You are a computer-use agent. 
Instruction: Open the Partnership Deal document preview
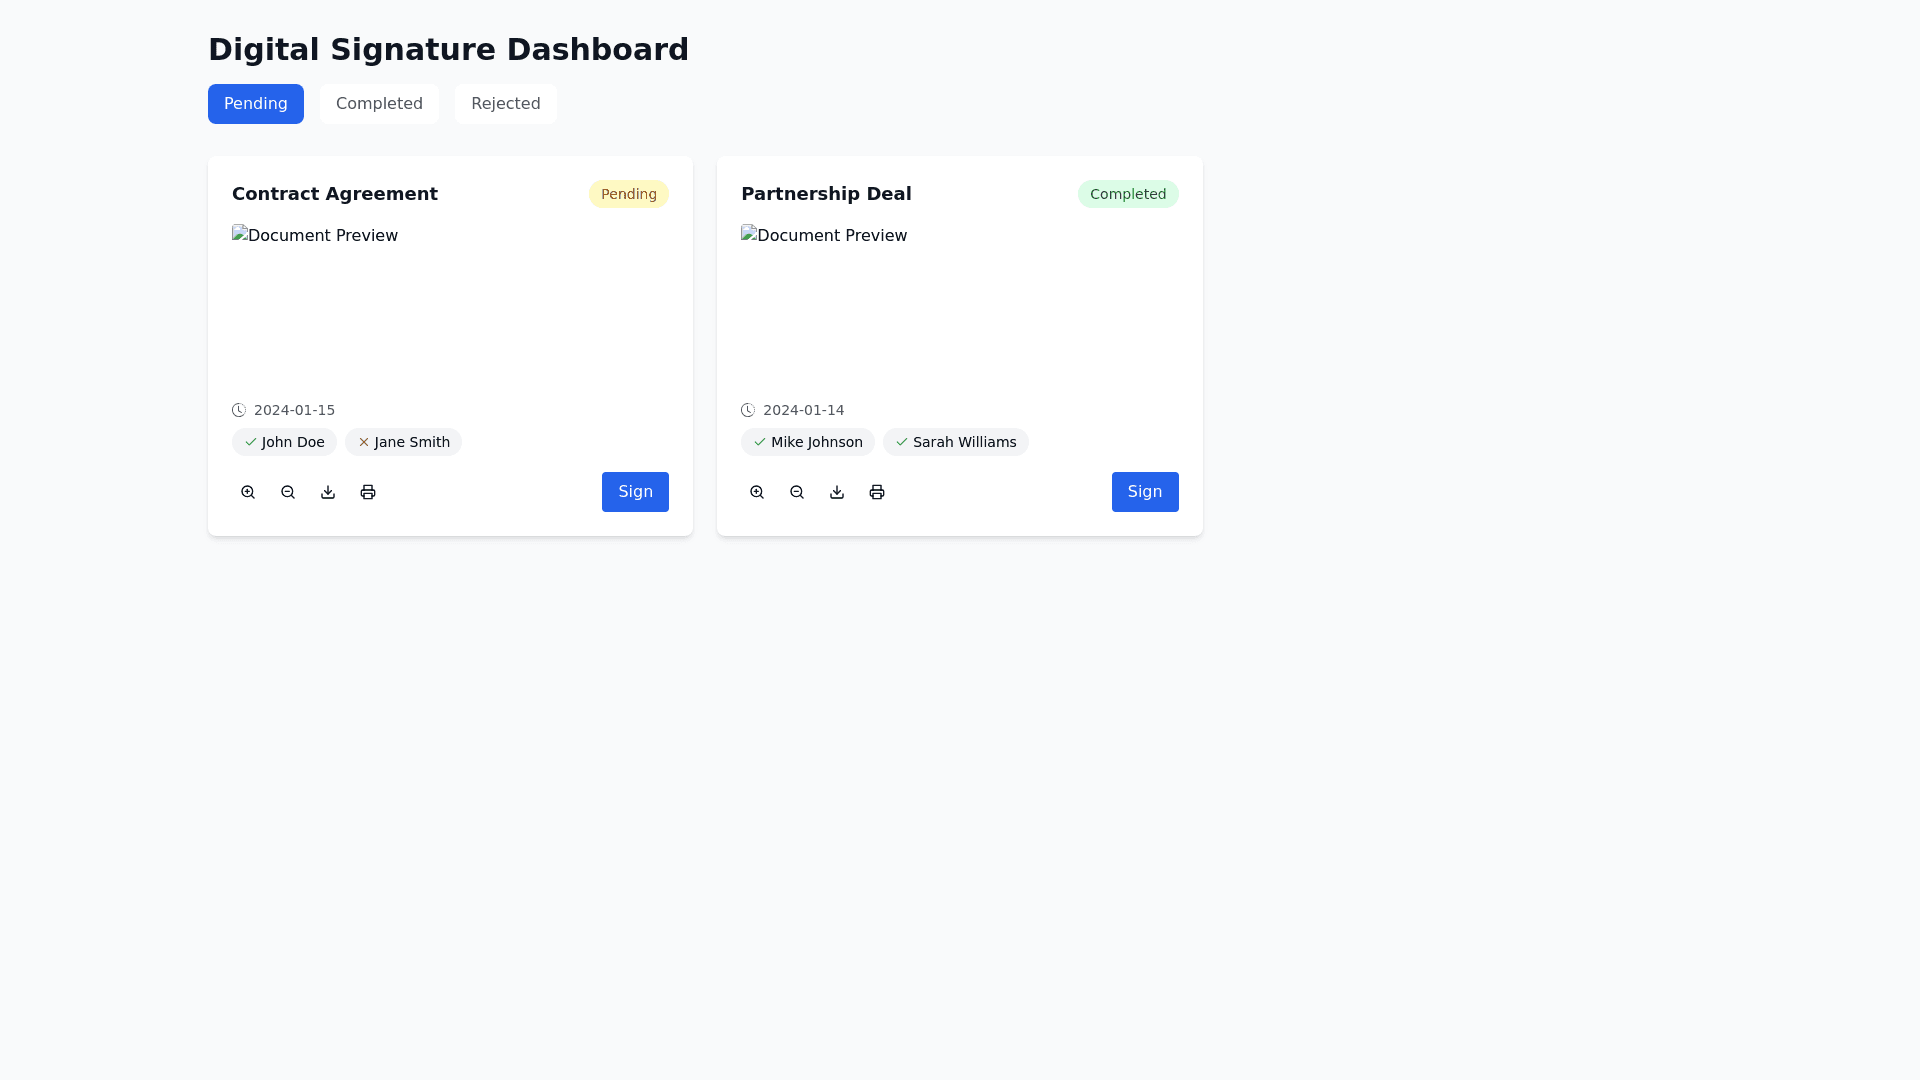click(x=824, y=236)
